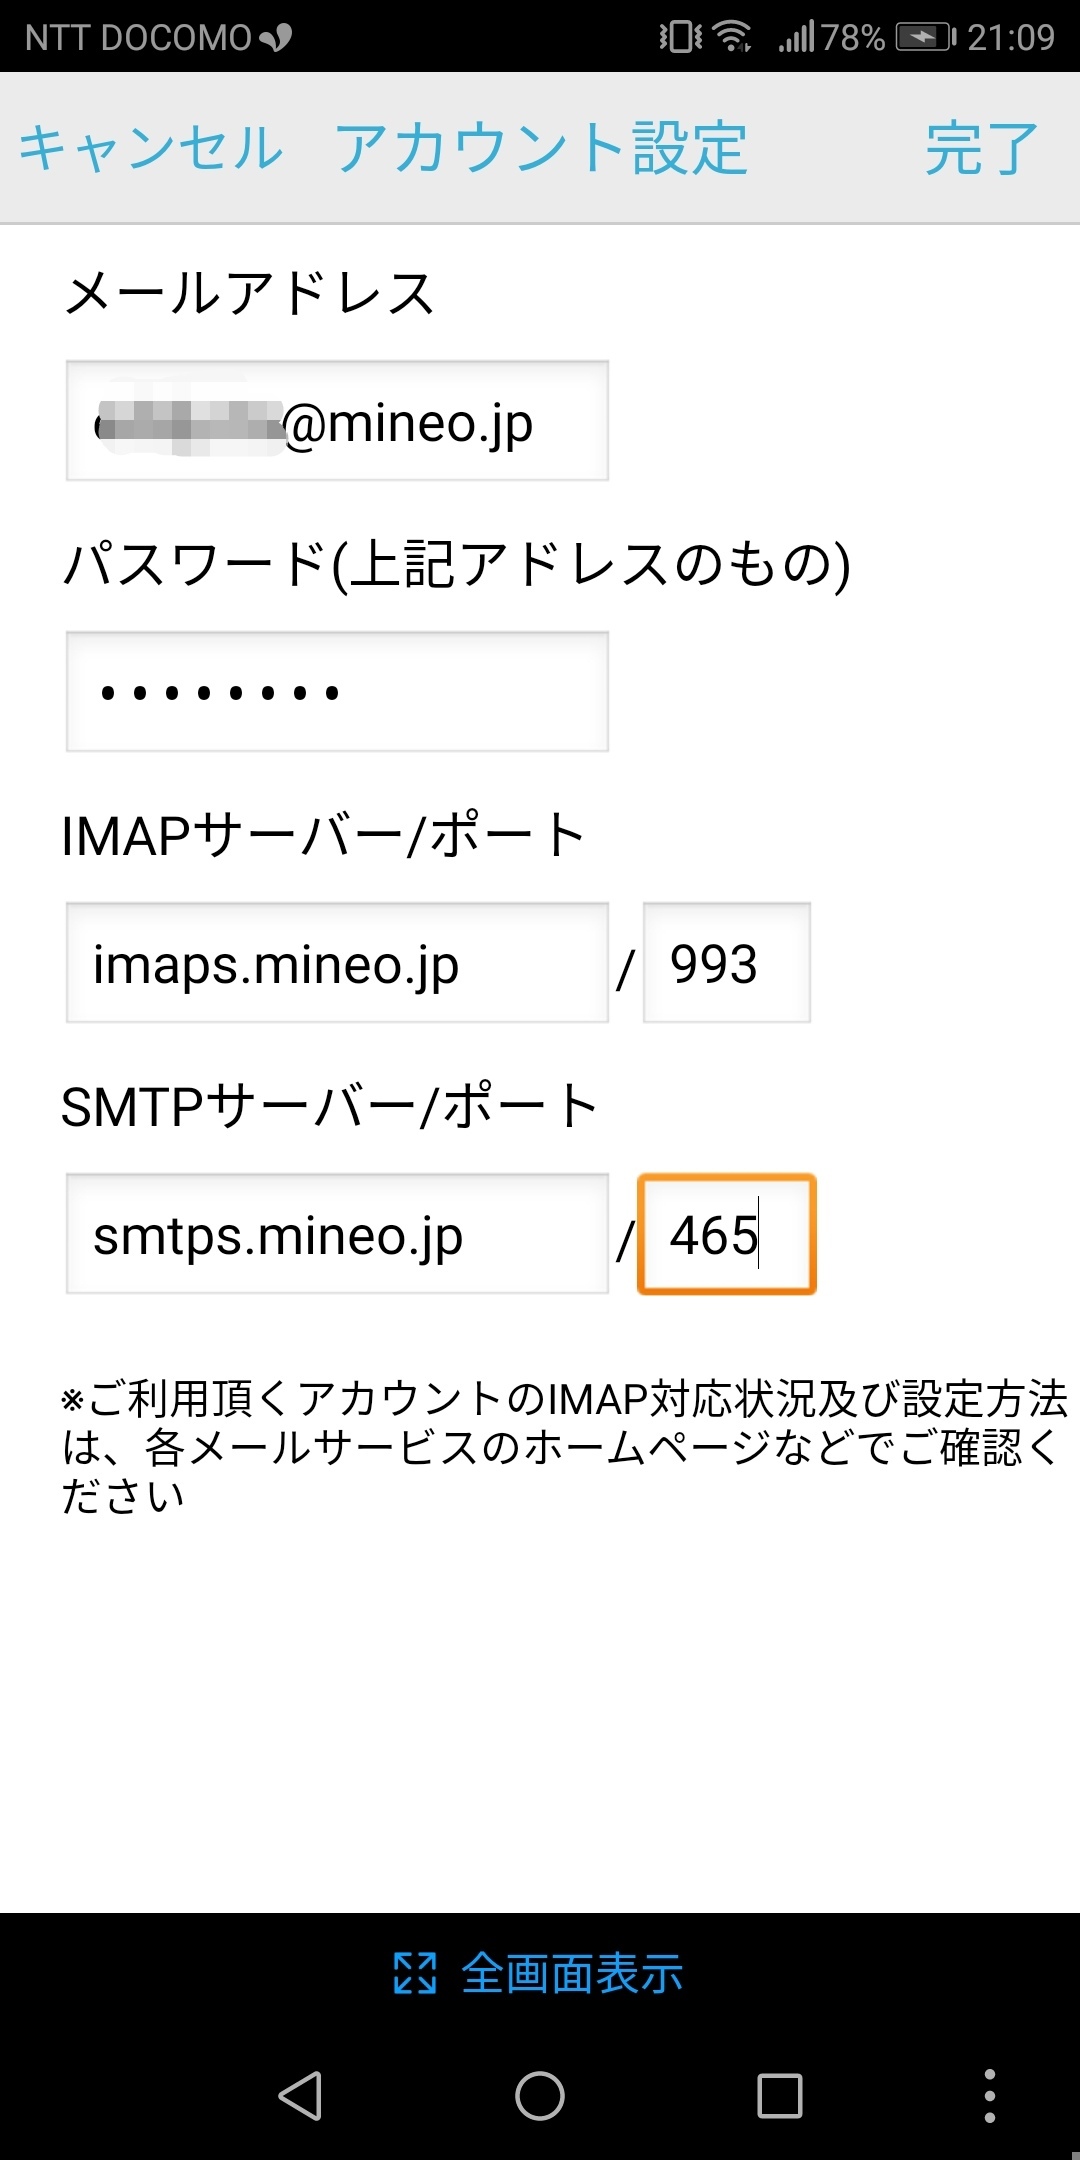Open recent apps square icon
The image size is (1080, 2160).
[779, 2095]
